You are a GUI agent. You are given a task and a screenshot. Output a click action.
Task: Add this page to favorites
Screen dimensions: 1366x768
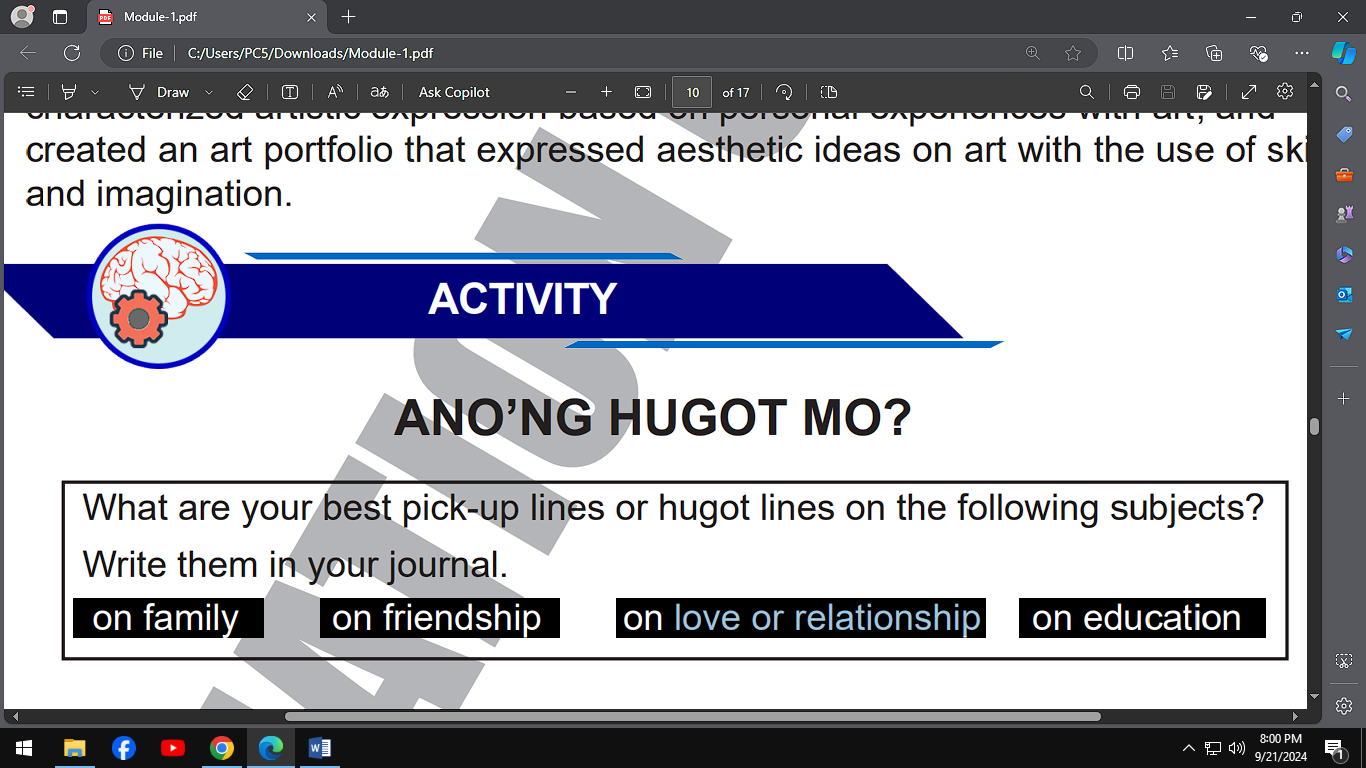pos(1073,53)
